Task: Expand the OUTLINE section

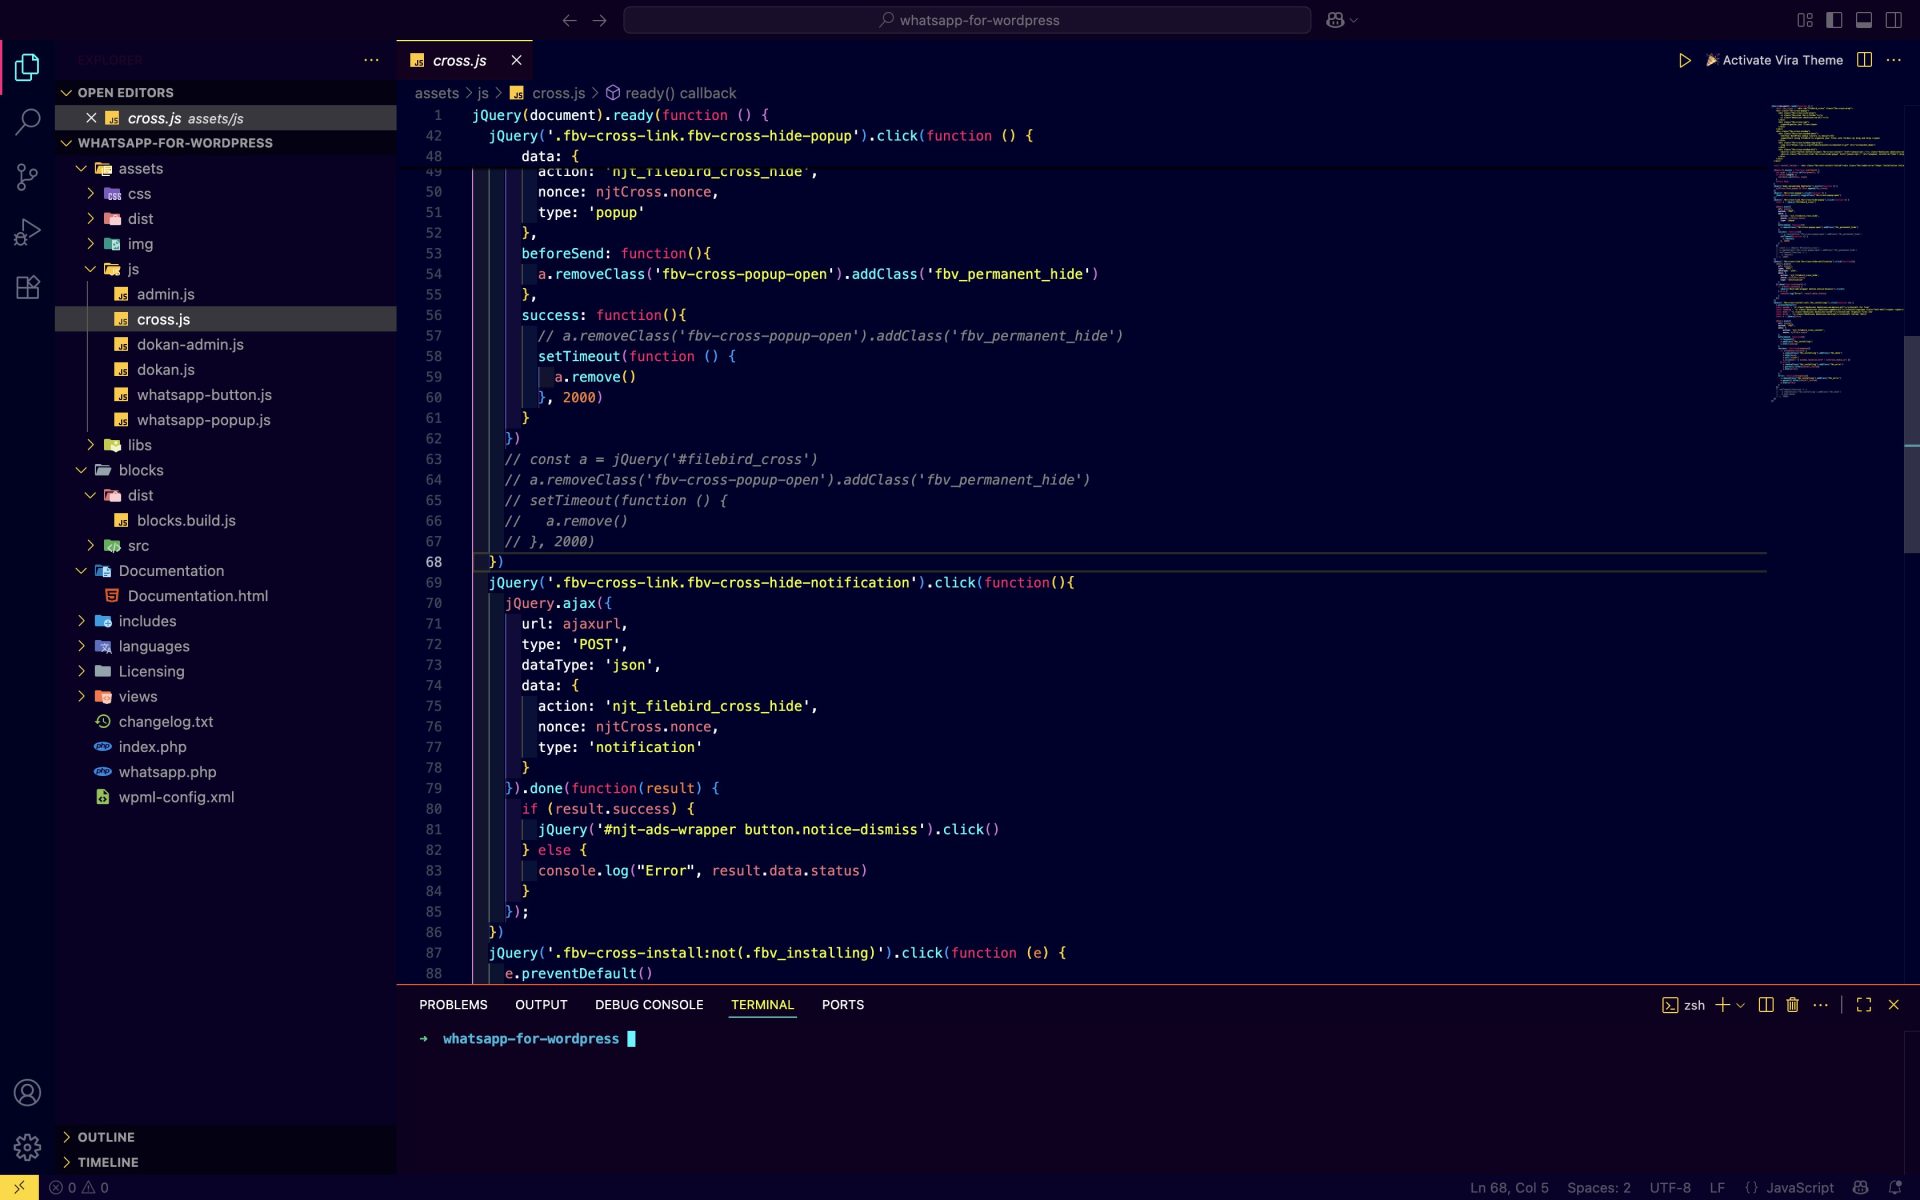Action: pos(106,1137)
